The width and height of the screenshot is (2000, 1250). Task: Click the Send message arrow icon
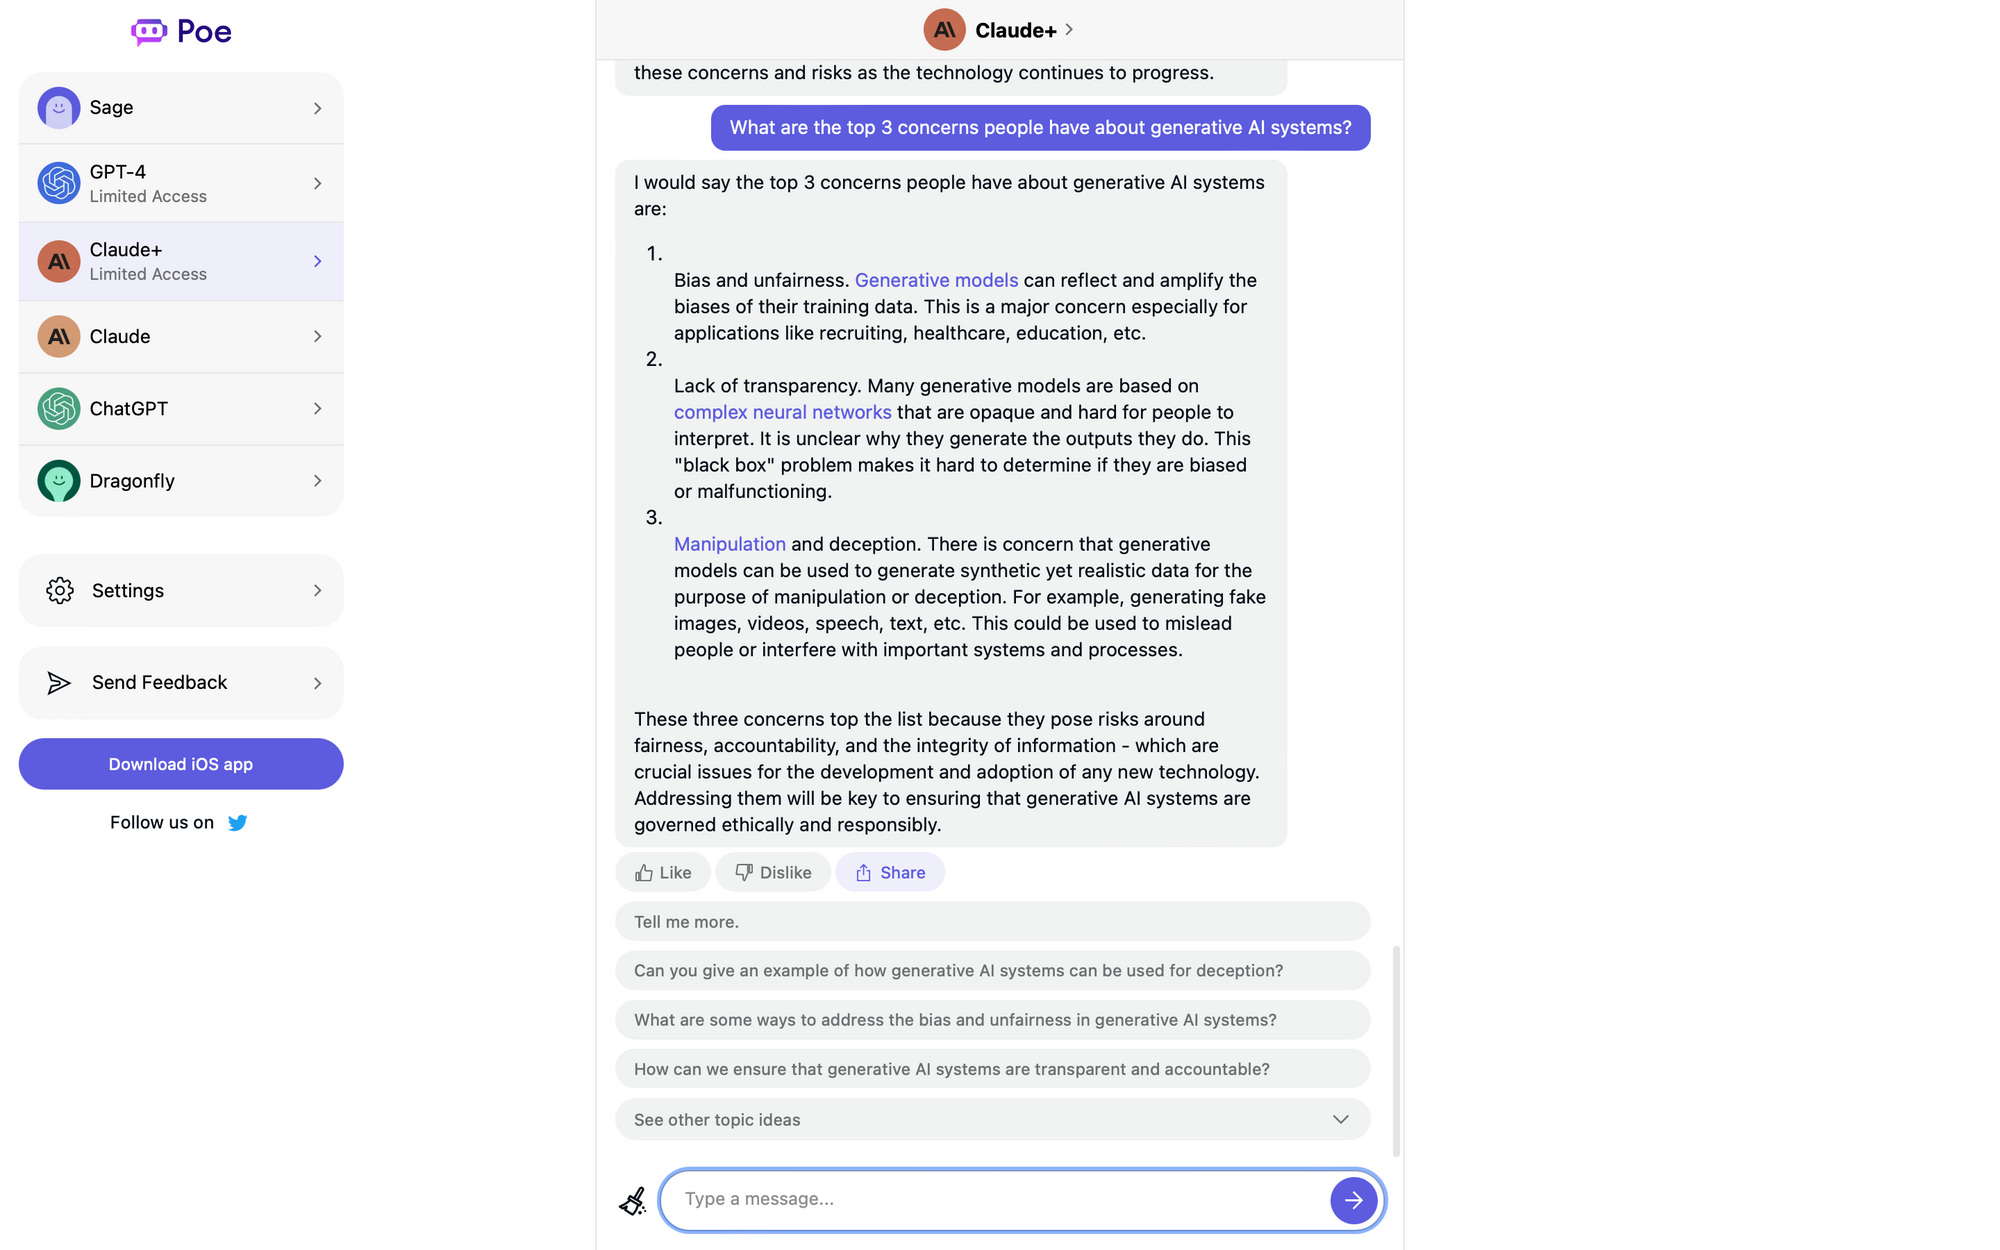point(1351,1200)
